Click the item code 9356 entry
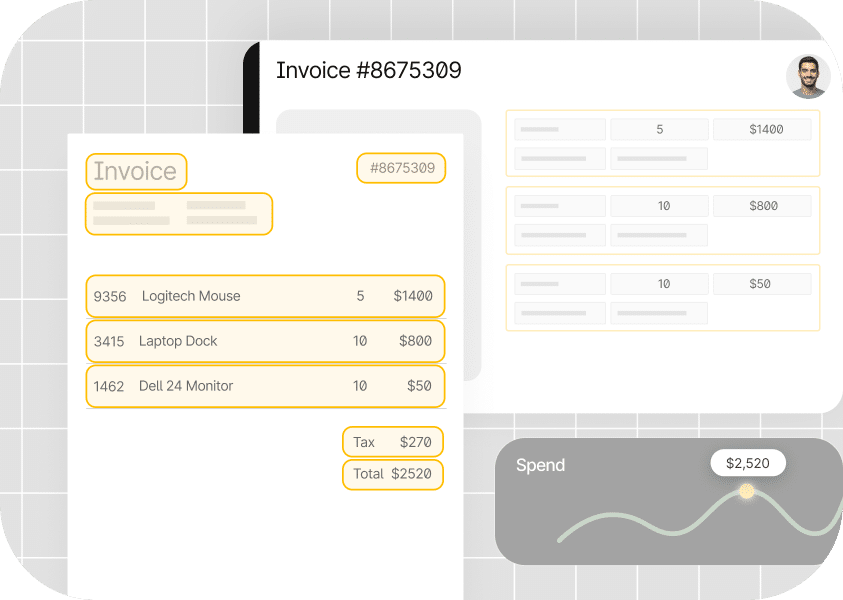 pyautogui.click(x=108, y=296)
